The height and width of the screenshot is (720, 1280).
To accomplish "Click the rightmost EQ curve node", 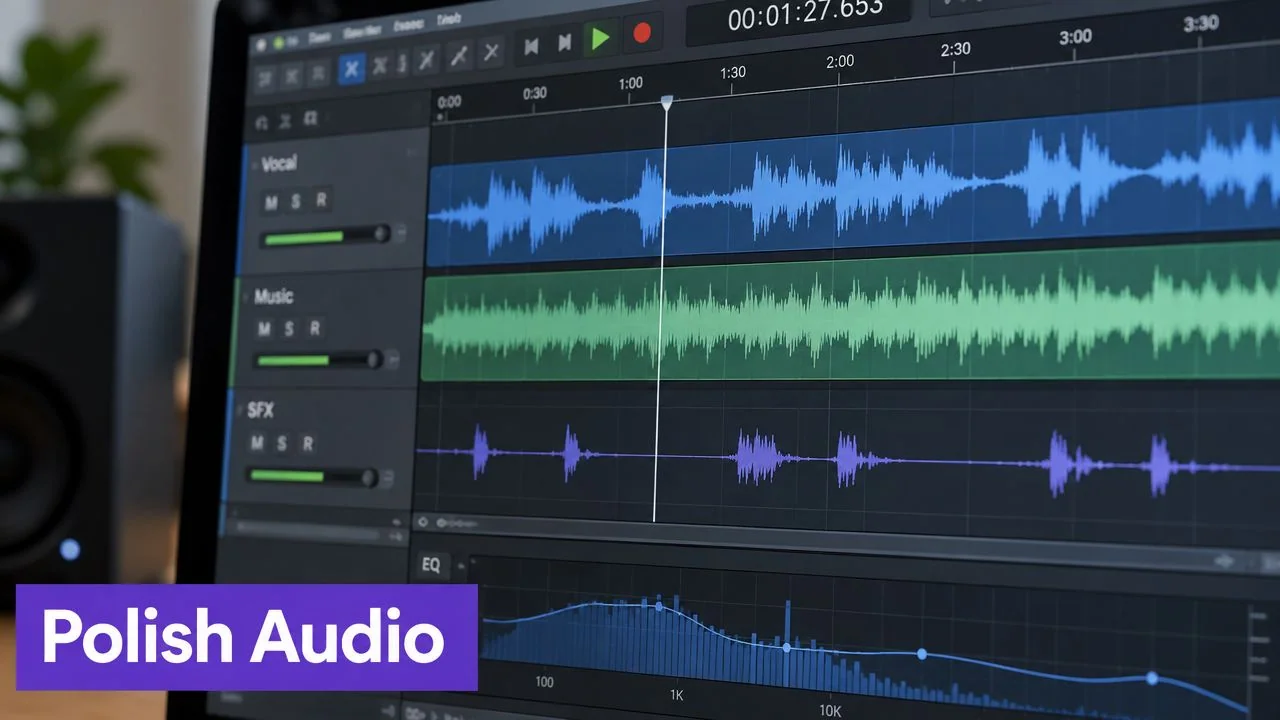I will click(1152, 678).
